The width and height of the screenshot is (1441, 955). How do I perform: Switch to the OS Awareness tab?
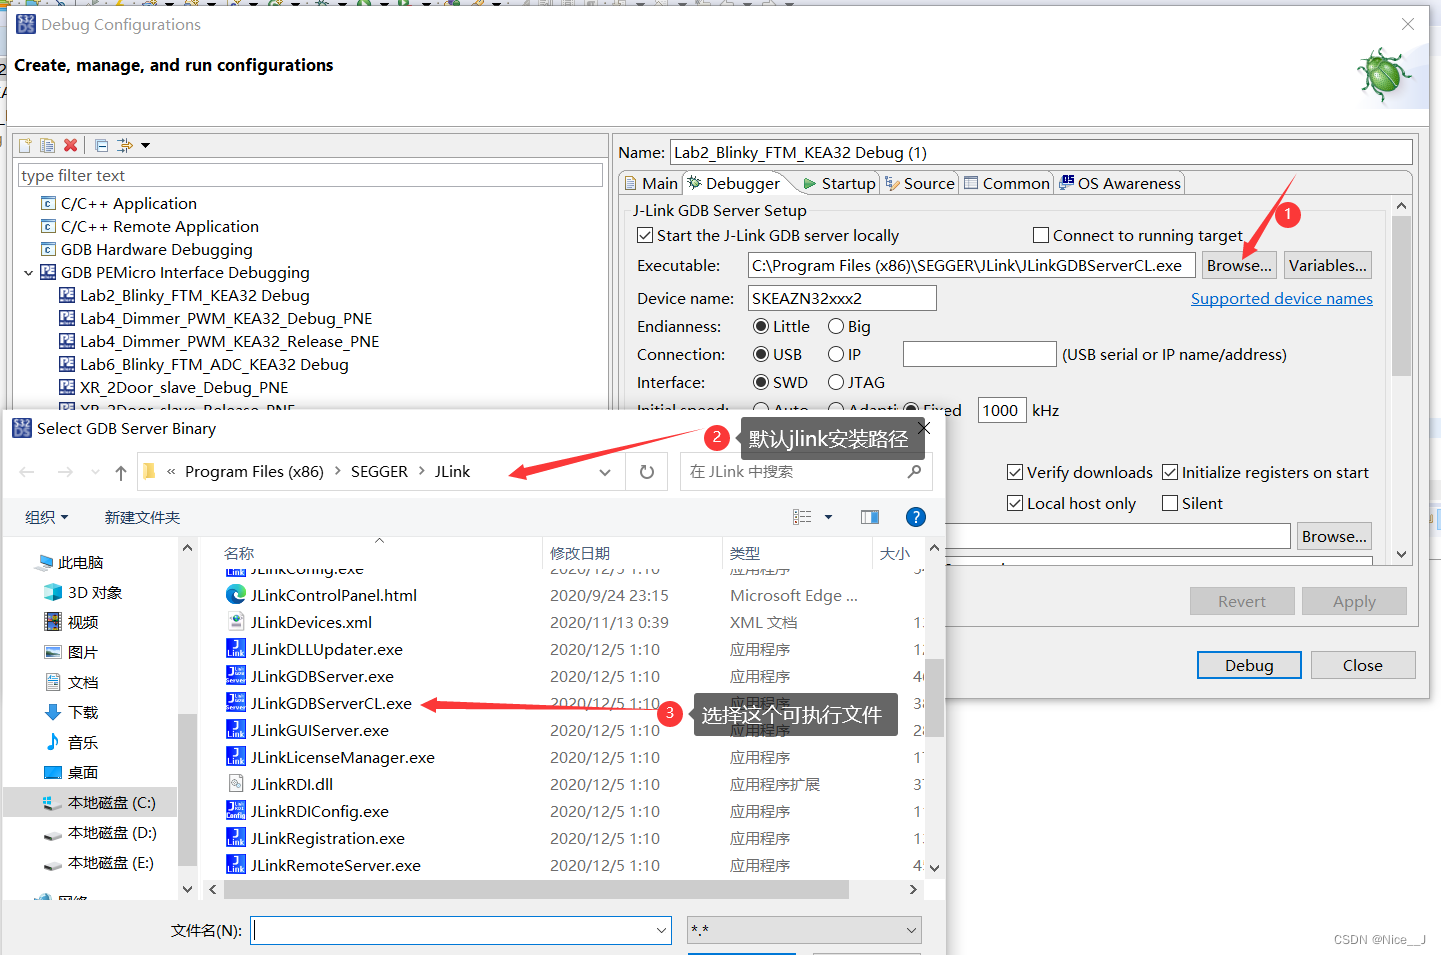[1120, 183]
